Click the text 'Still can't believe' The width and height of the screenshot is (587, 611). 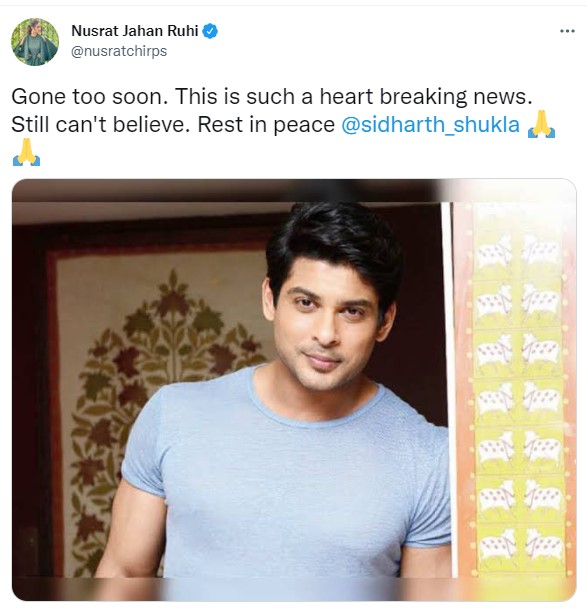[x=97, y=125]
